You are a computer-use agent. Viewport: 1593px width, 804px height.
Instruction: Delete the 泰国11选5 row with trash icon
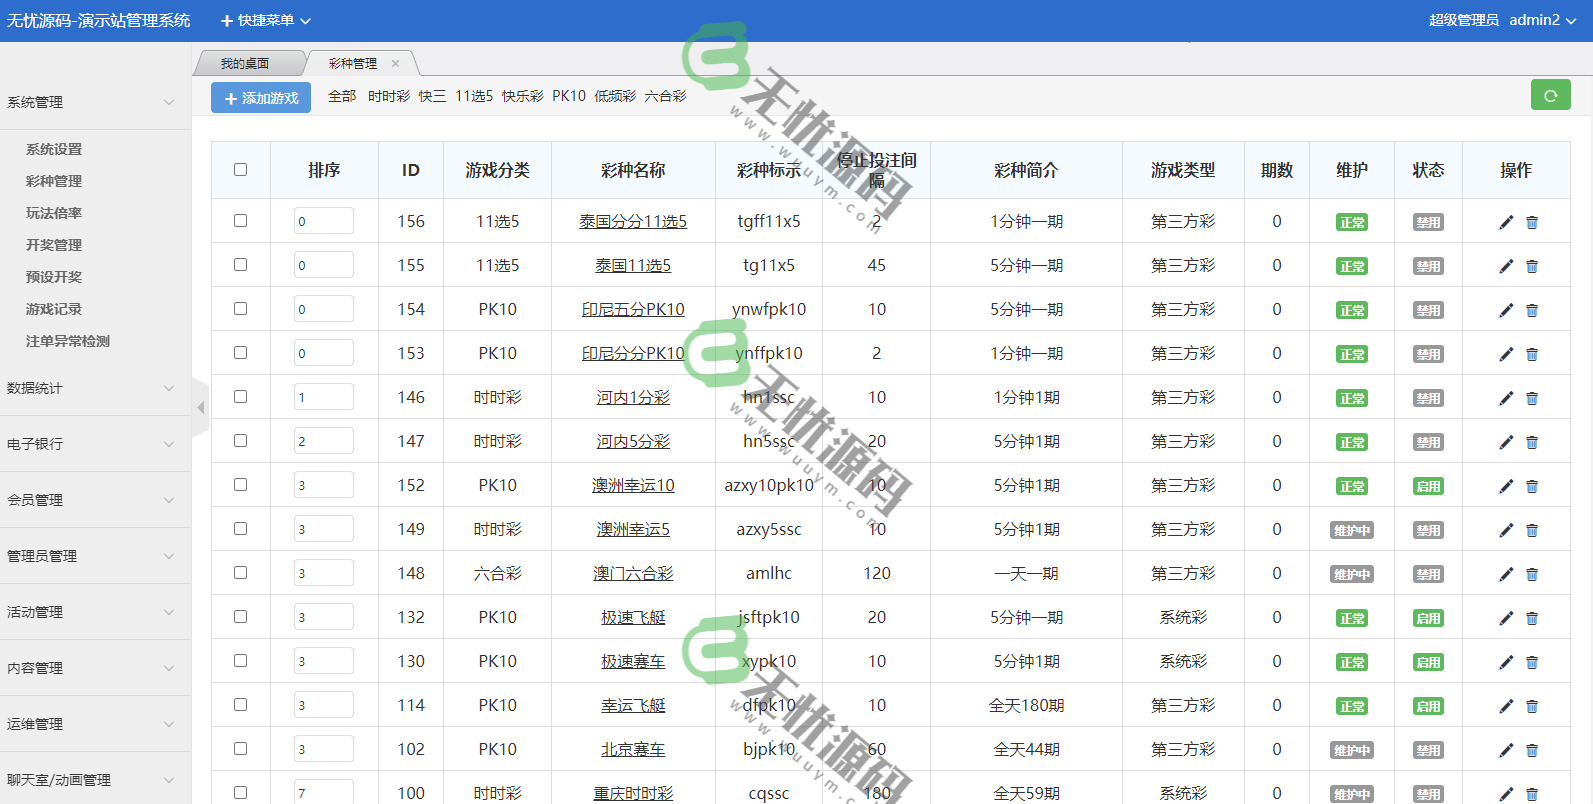pyautogui.click(x=1532, y=266)
